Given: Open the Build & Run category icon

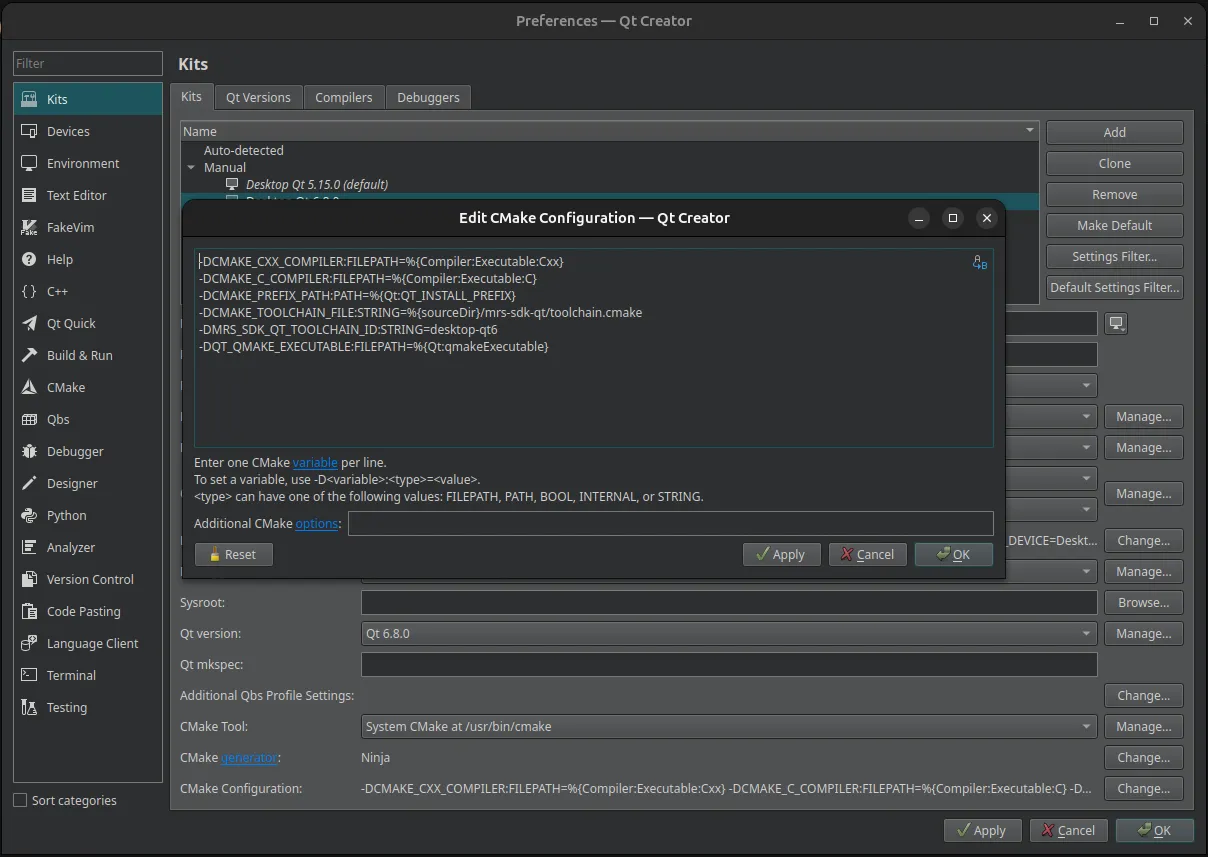Looking at the screenshot, I should (x=29, y=355).
